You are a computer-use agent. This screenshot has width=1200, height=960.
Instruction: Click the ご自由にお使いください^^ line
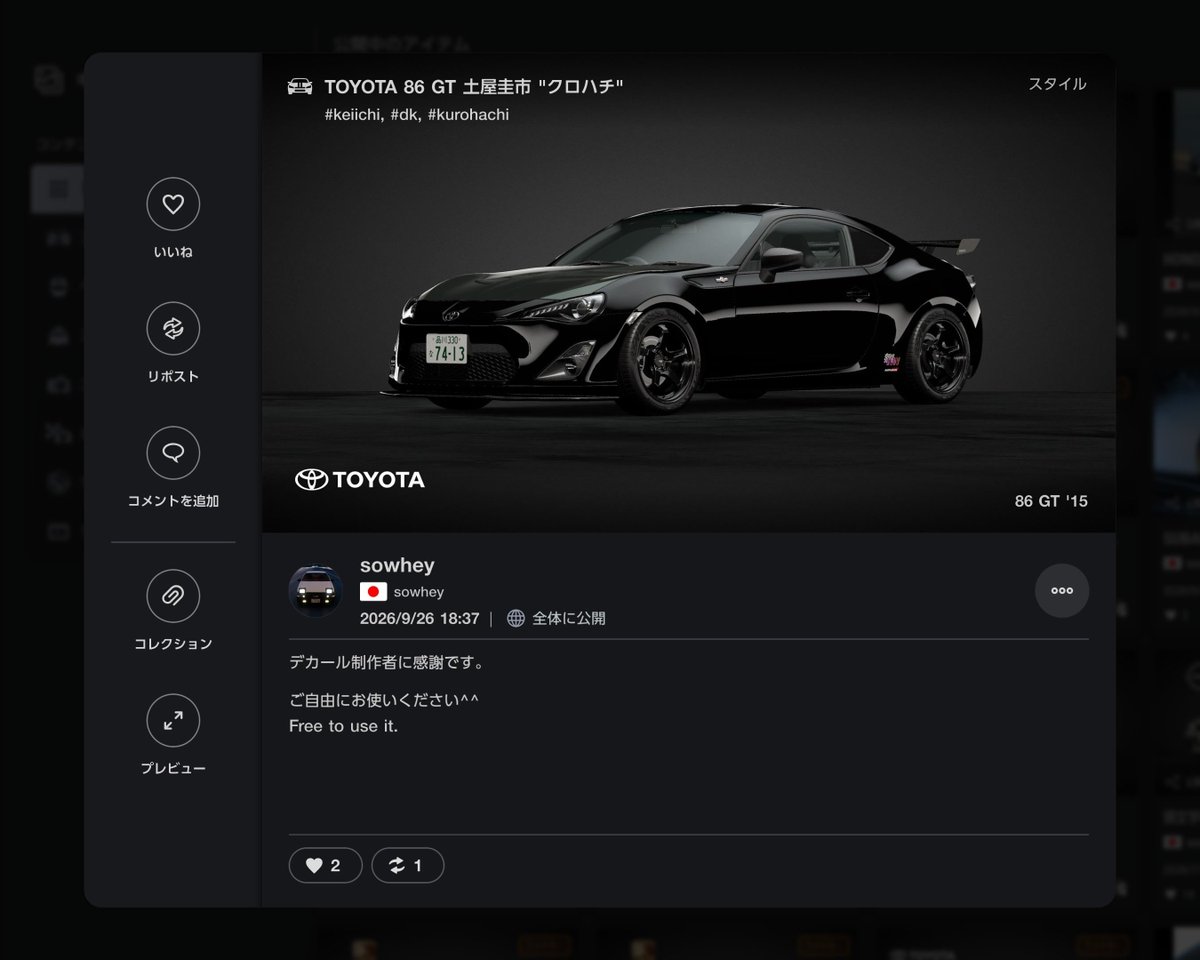click(384, 699)
